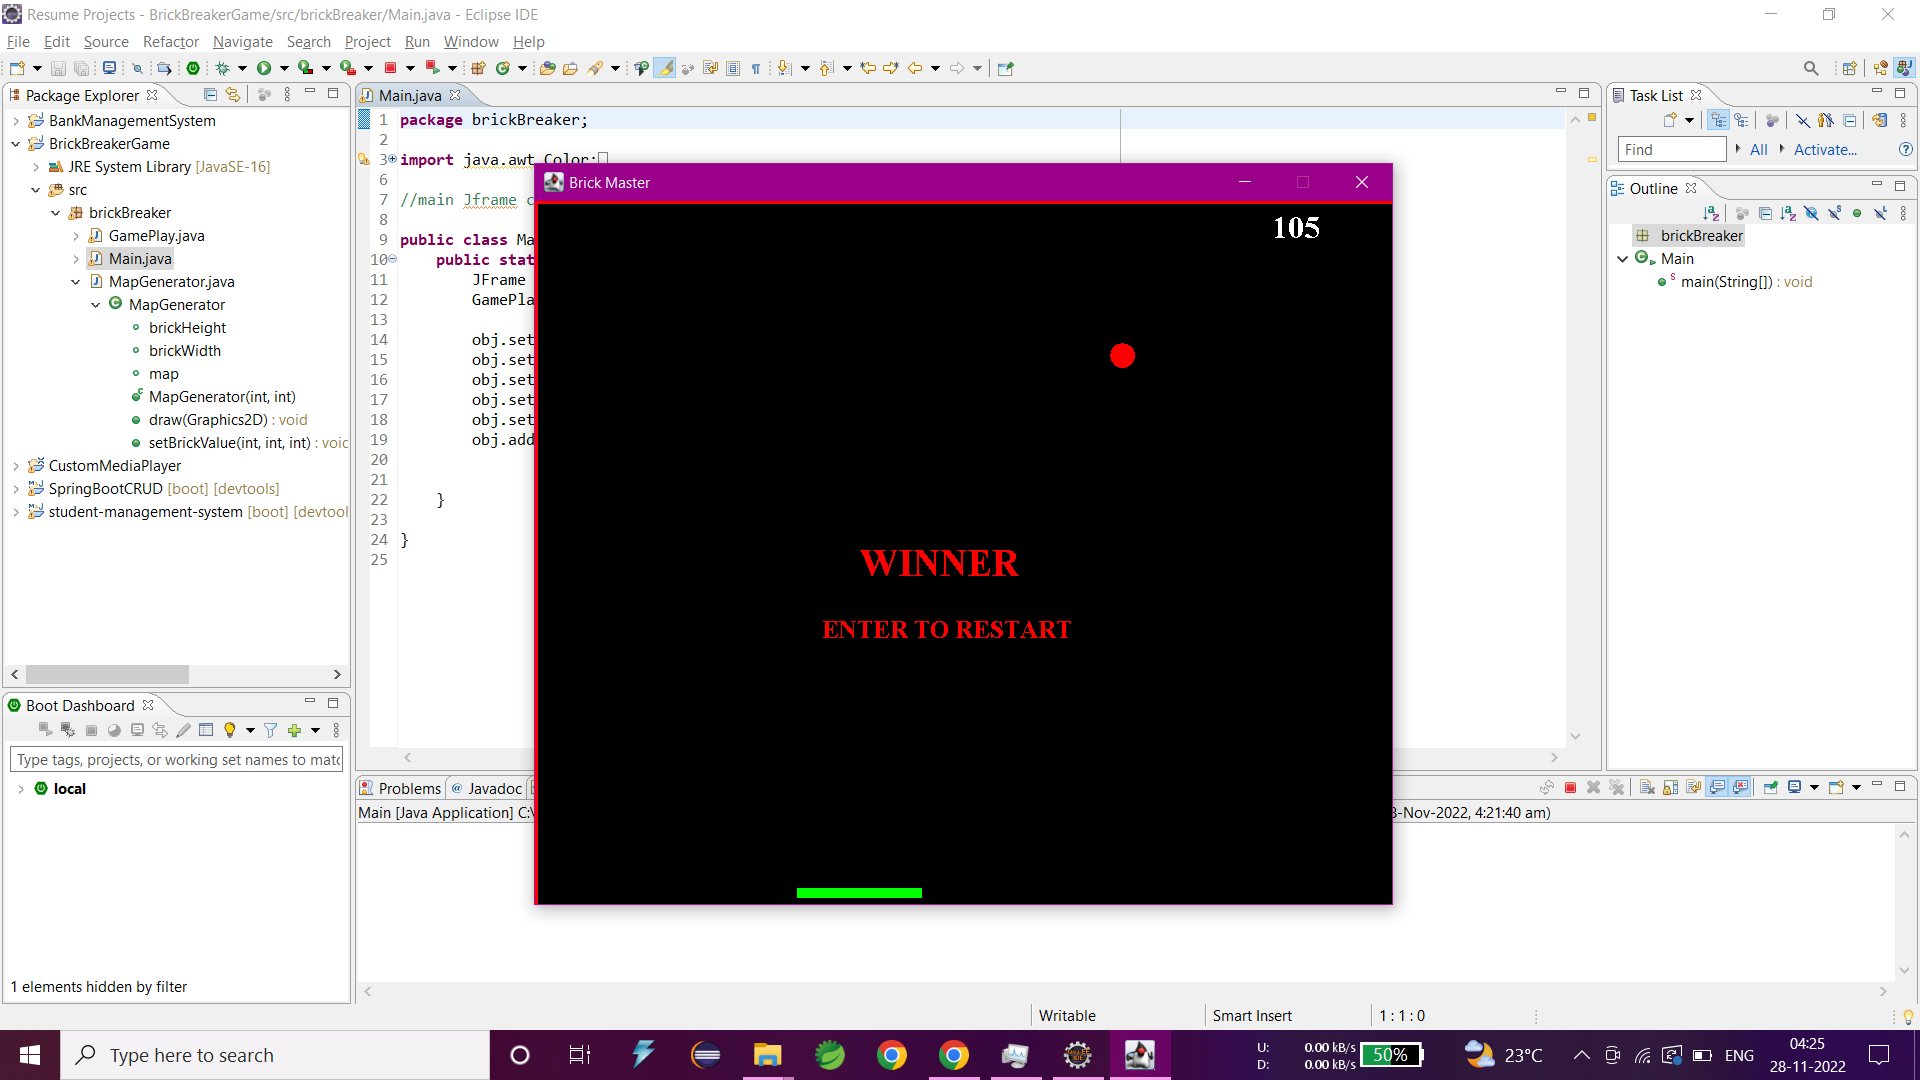This screenshot has width=1920, height=1080.
Task: Collapse All in the Package Explorer toolbar
Action: [x=210, y=94]
